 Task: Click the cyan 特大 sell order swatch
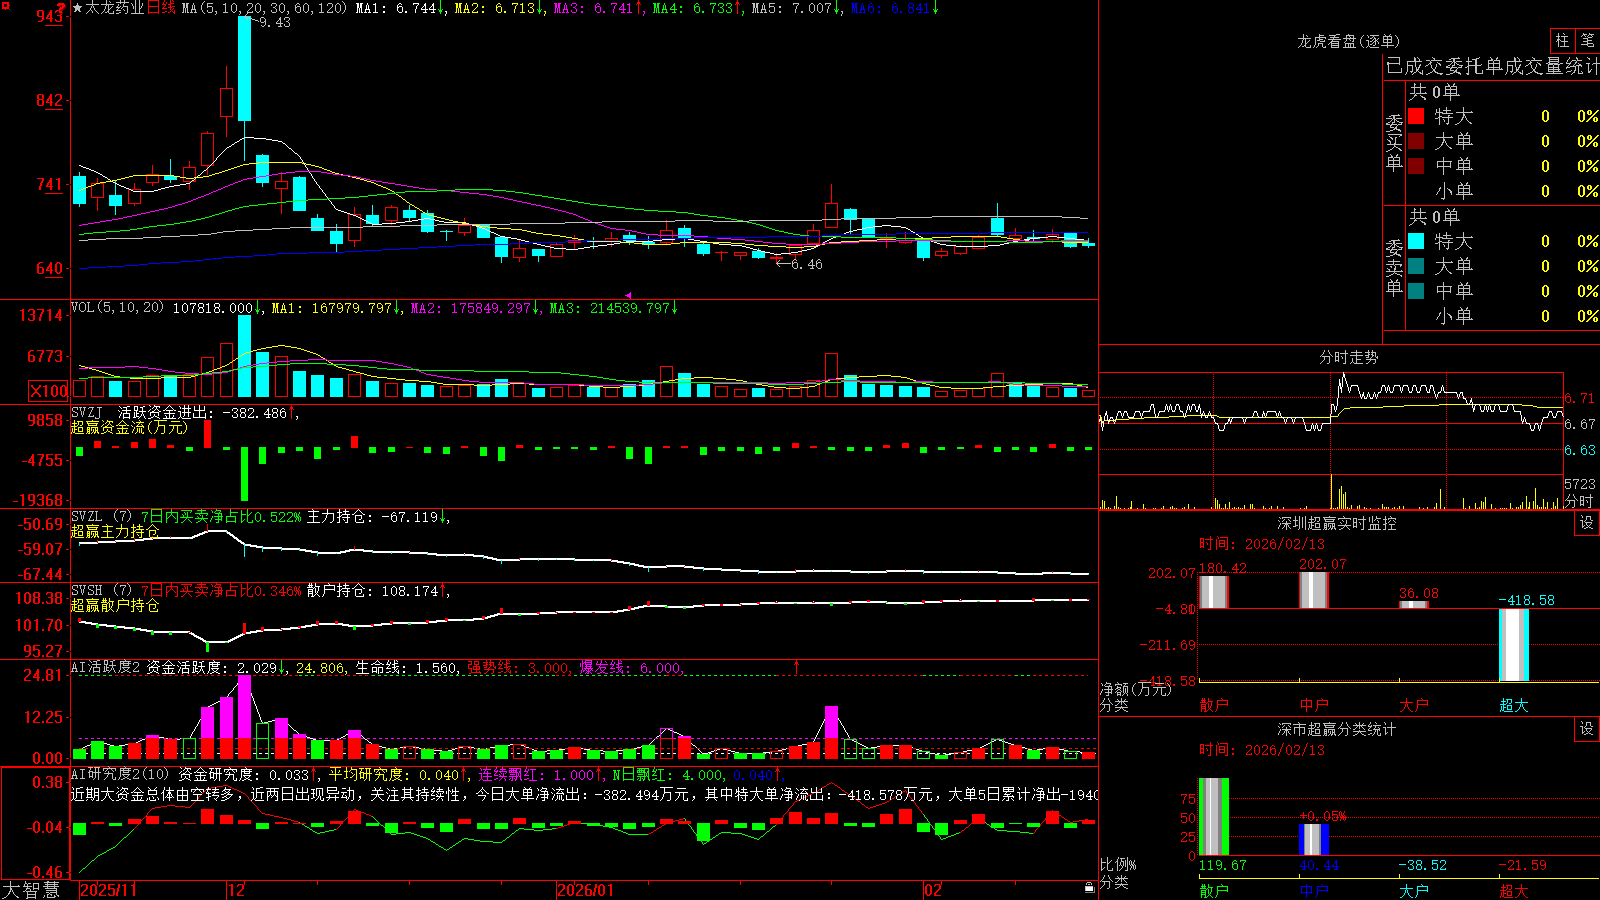tap(1416, 241)
